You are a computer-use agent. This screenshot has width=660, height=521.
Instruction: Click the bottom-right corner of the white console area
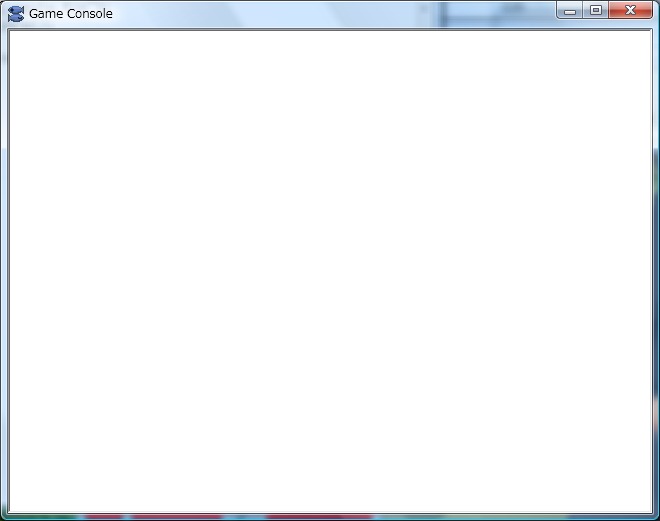click(648, 509)
